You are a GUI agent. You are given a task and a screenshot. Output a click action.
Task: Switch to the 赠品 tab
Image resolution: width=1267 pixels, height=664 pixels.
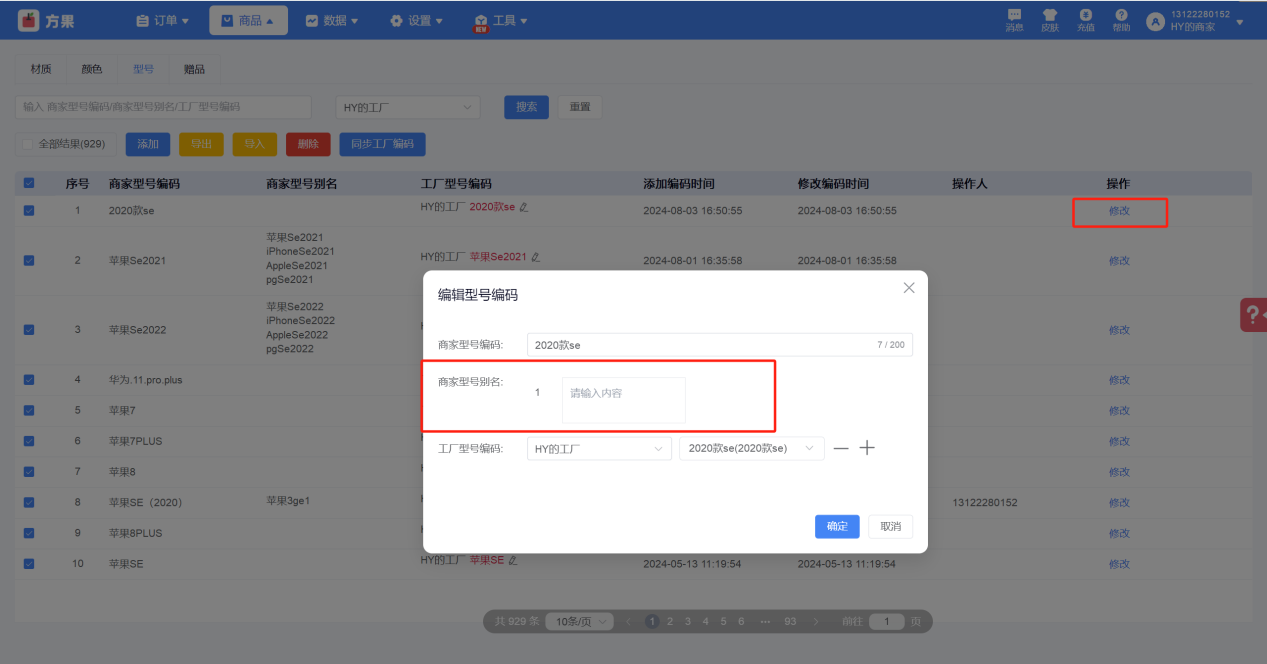pos(194,69)
